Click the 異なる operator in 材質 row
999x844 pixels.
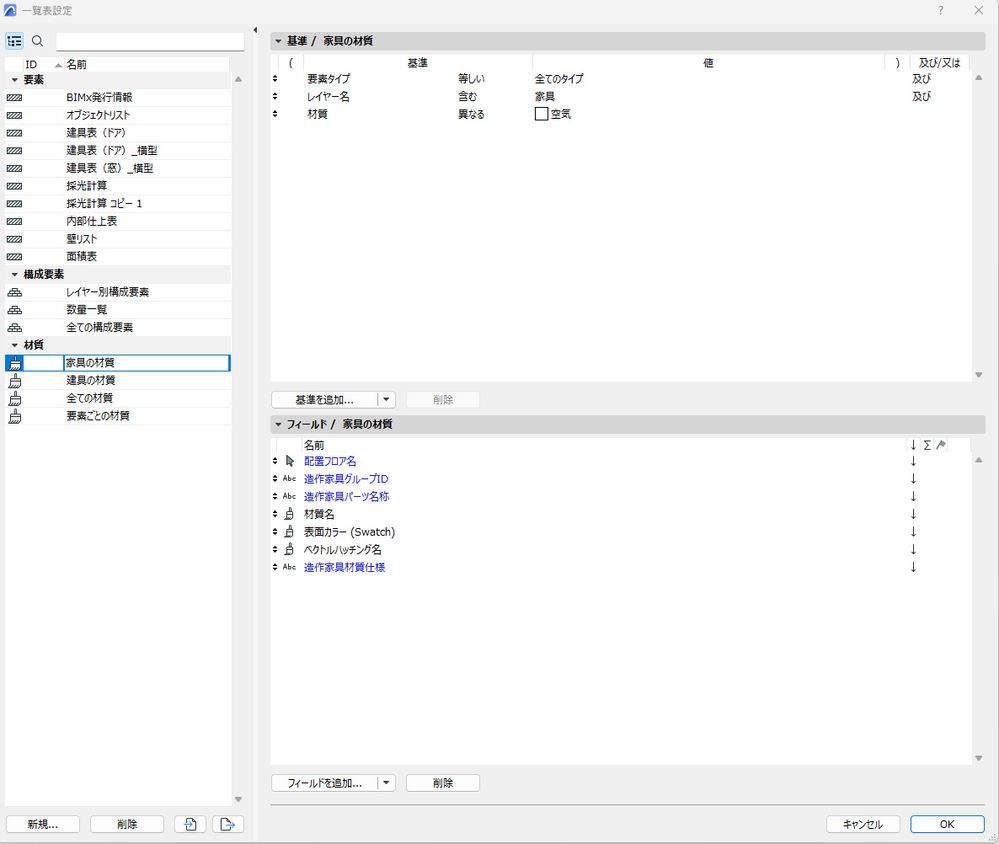(x=471, y=115)
